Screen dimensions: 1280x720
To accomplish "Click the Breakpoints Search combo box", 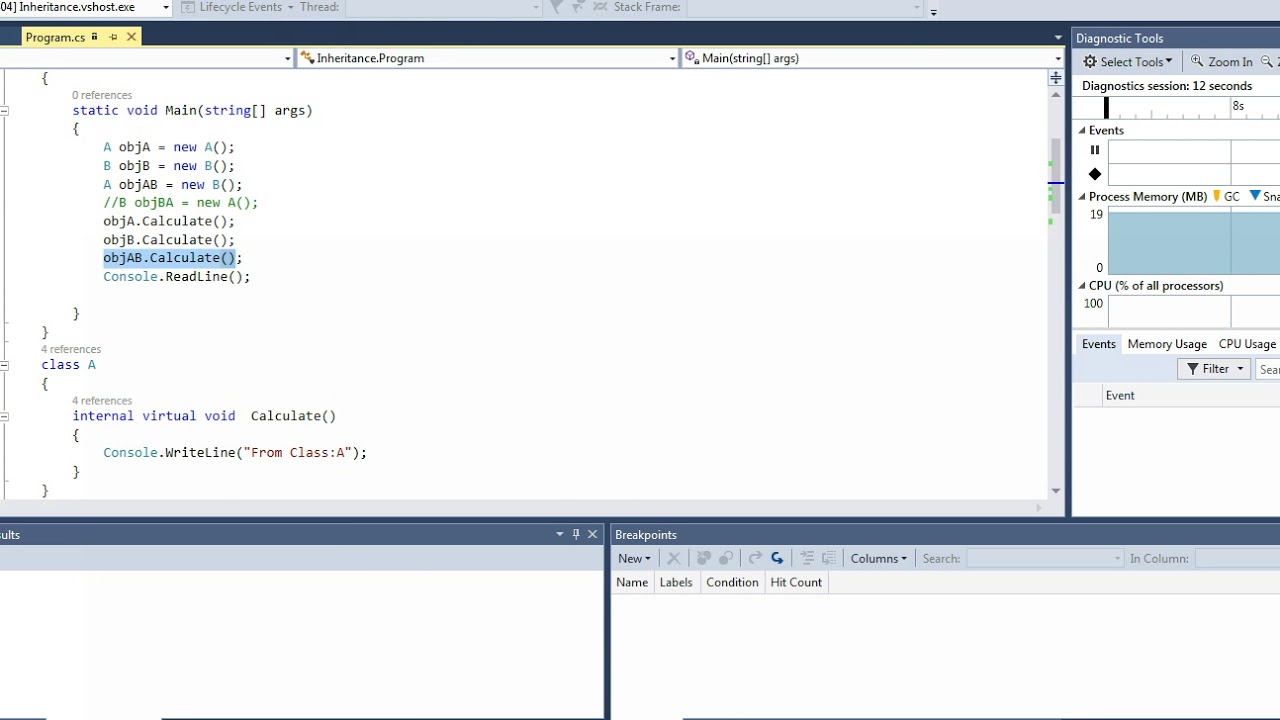I will (x=1045, y=559).
